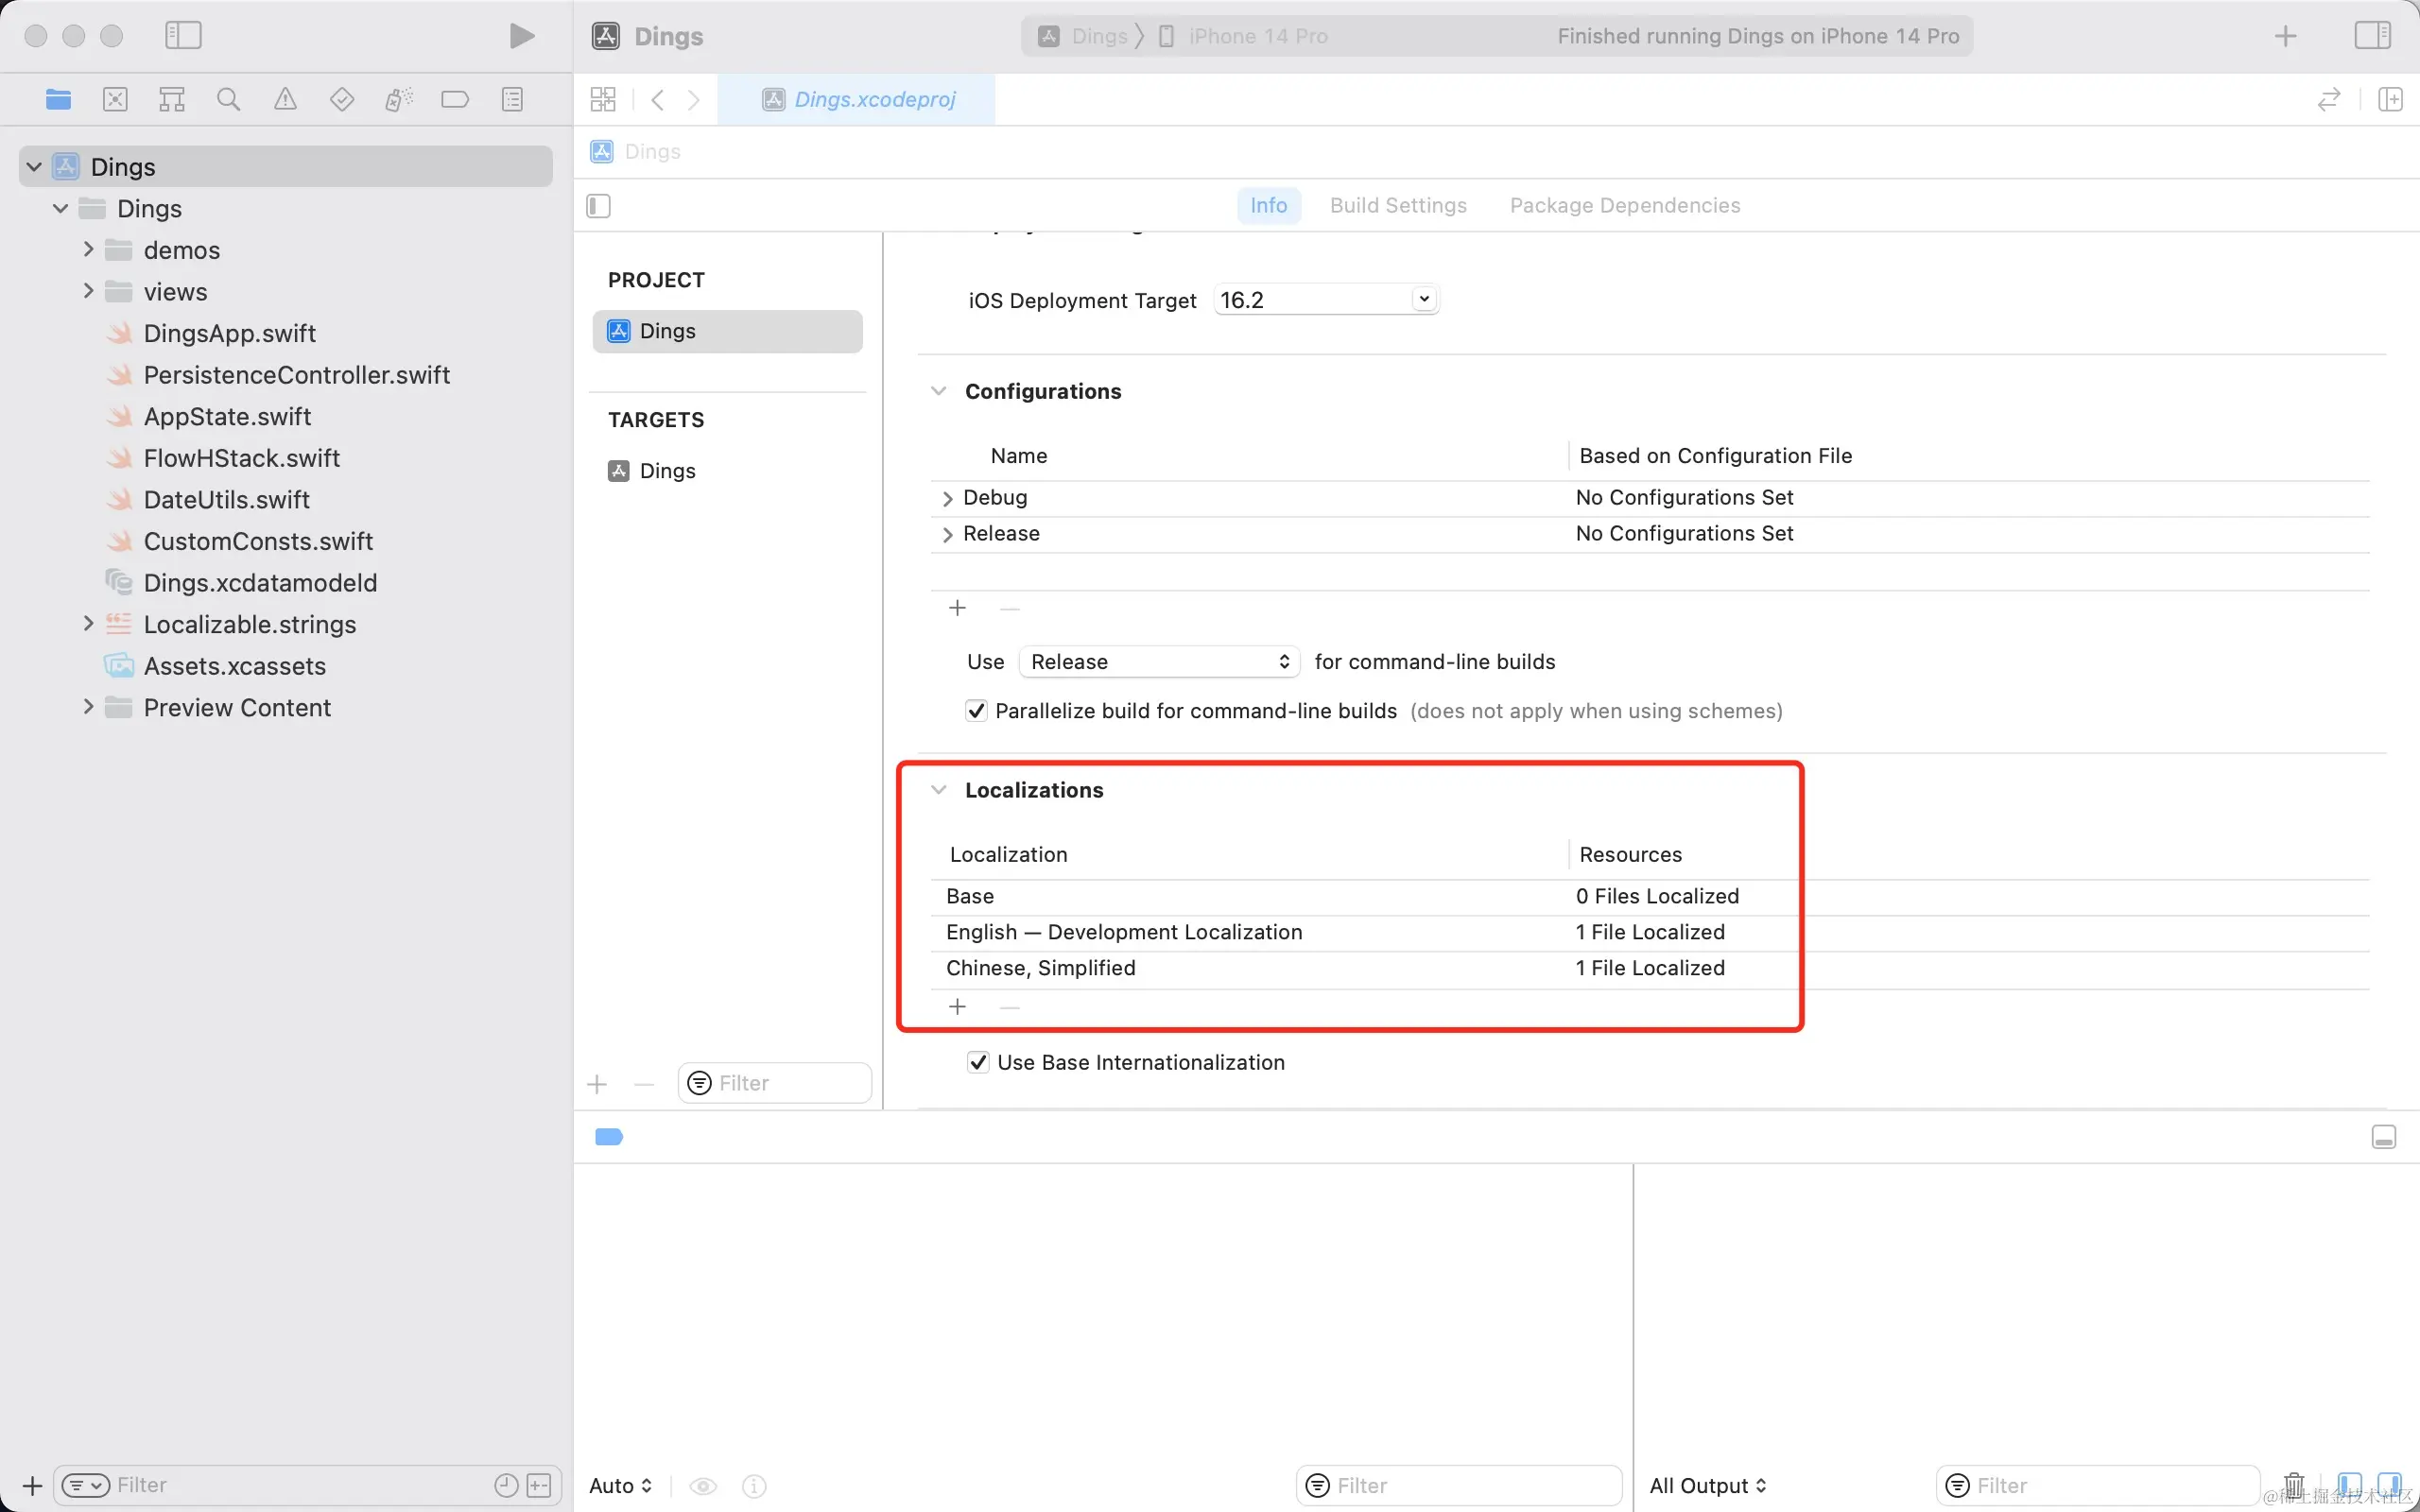
Task: Switch to Package Dependencies tab
Action: [x=1624, y=205]
